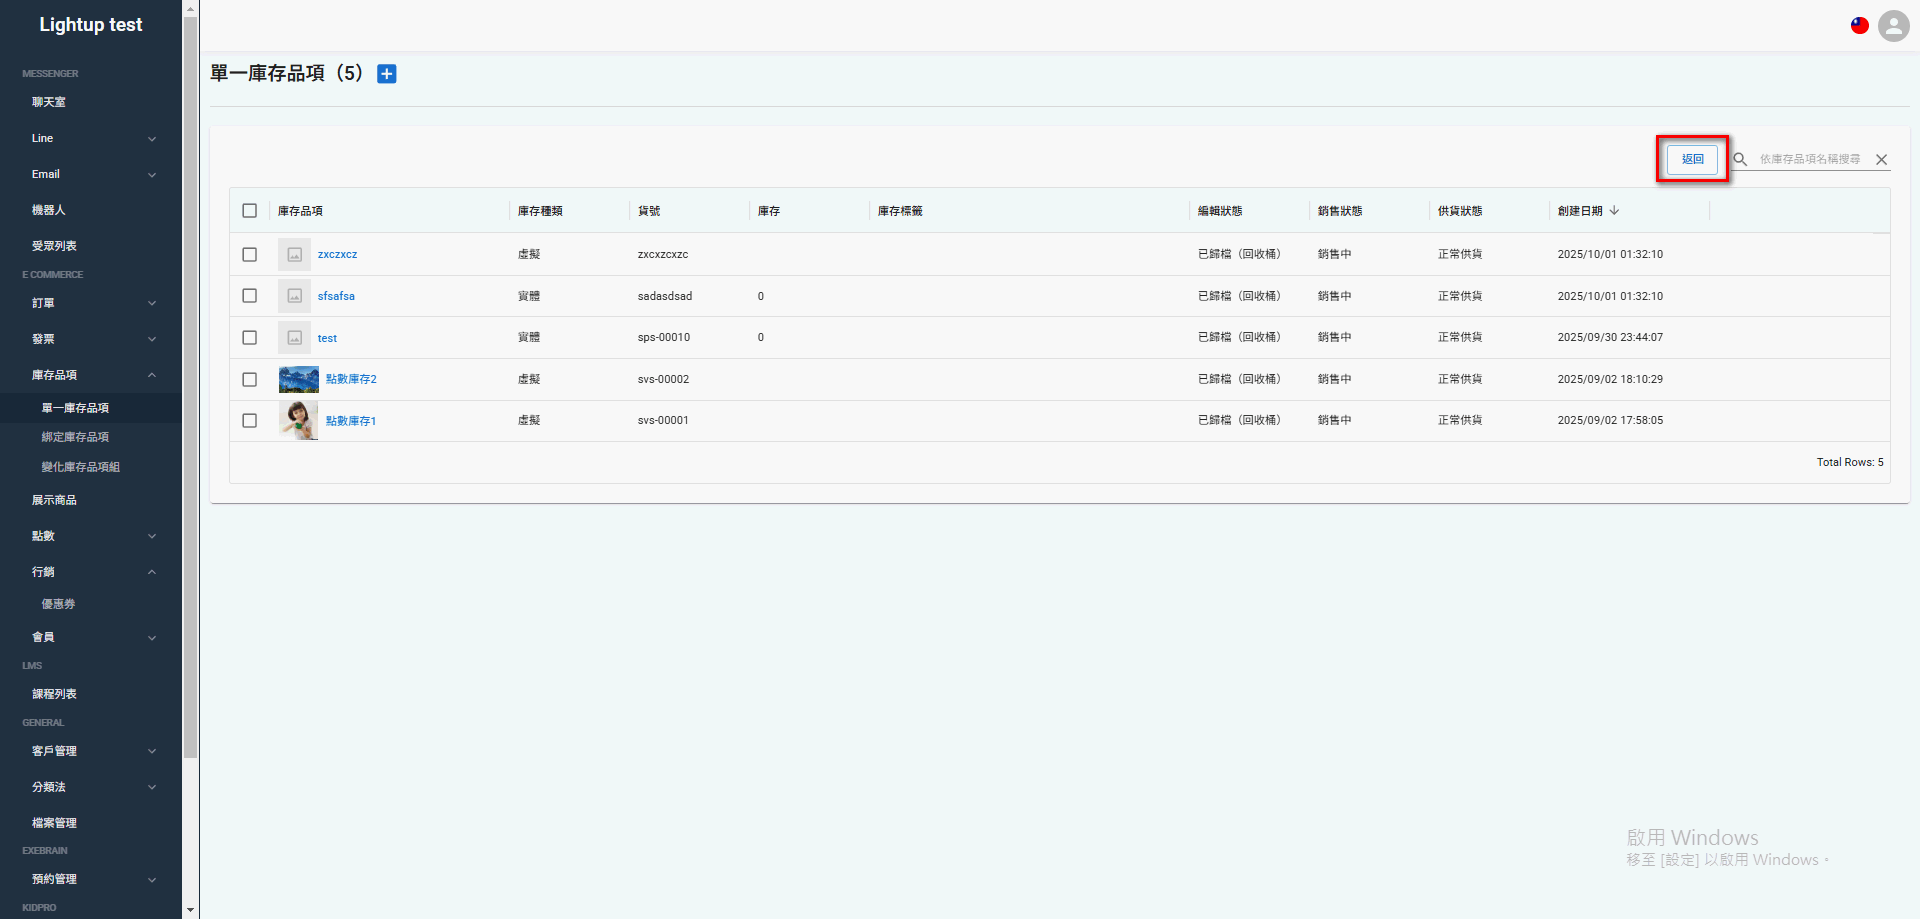Click the magnifier search icon
The image size is (1920, 919).
[1740, 159]
